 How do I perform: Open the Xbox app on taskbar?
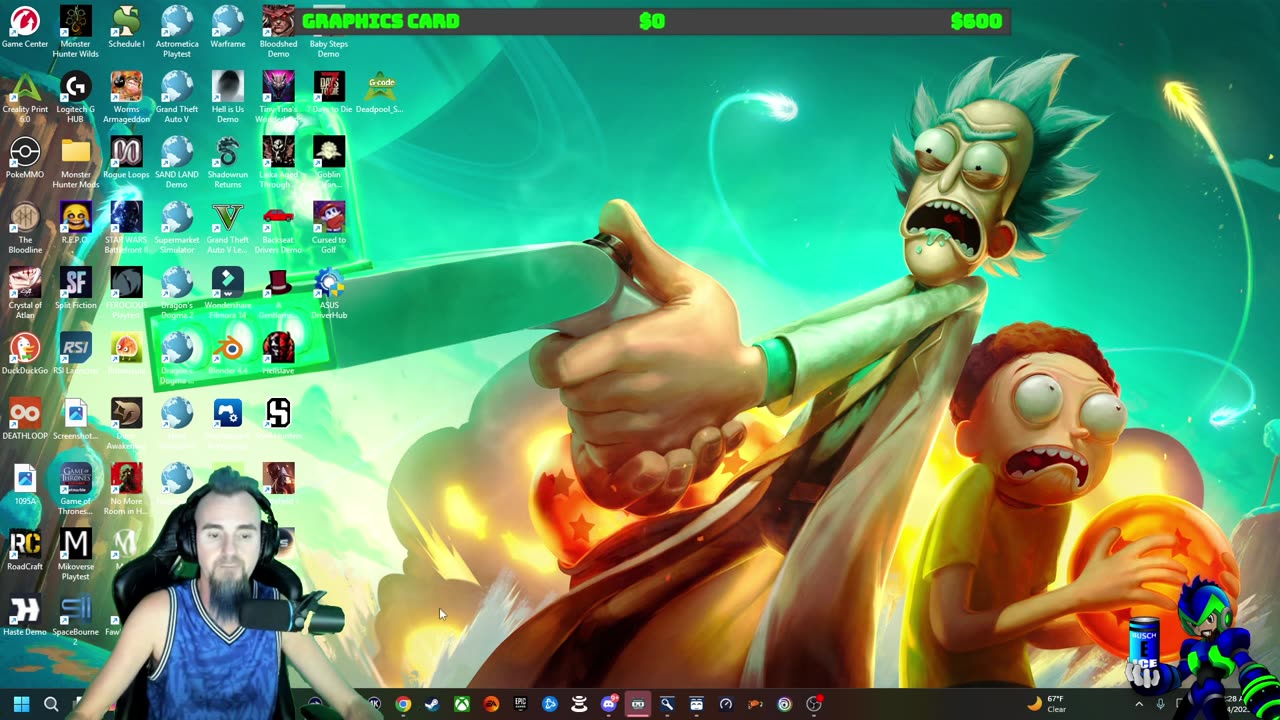462,704
